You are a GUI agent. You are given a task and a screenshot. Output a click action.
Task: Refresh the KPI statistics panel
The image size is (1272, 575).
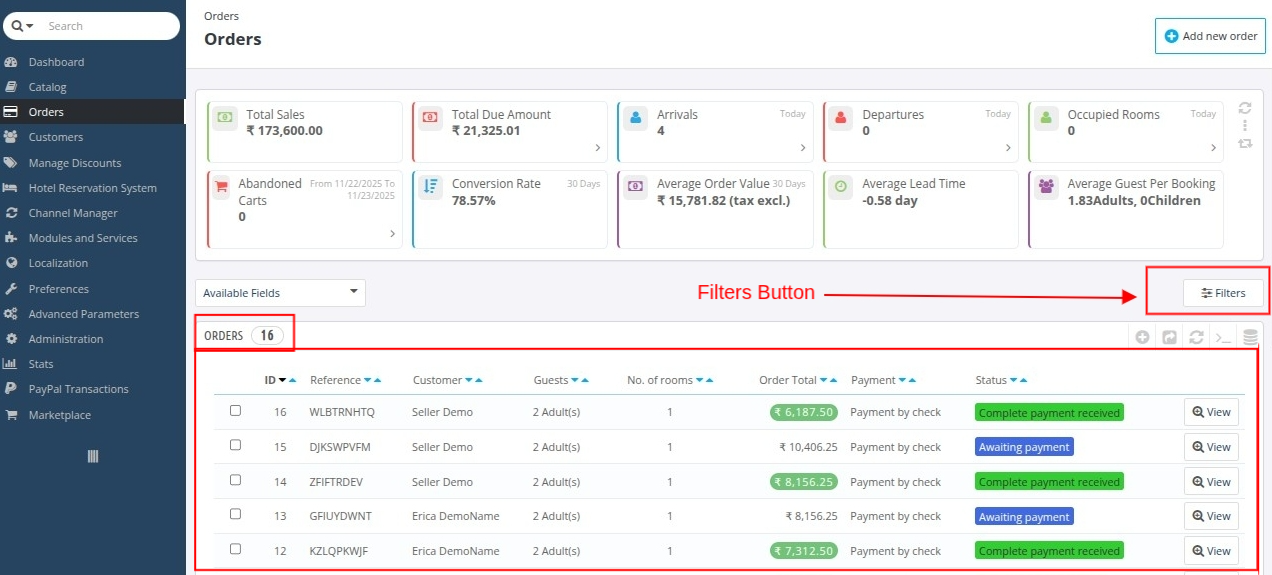click(1245, 108)
